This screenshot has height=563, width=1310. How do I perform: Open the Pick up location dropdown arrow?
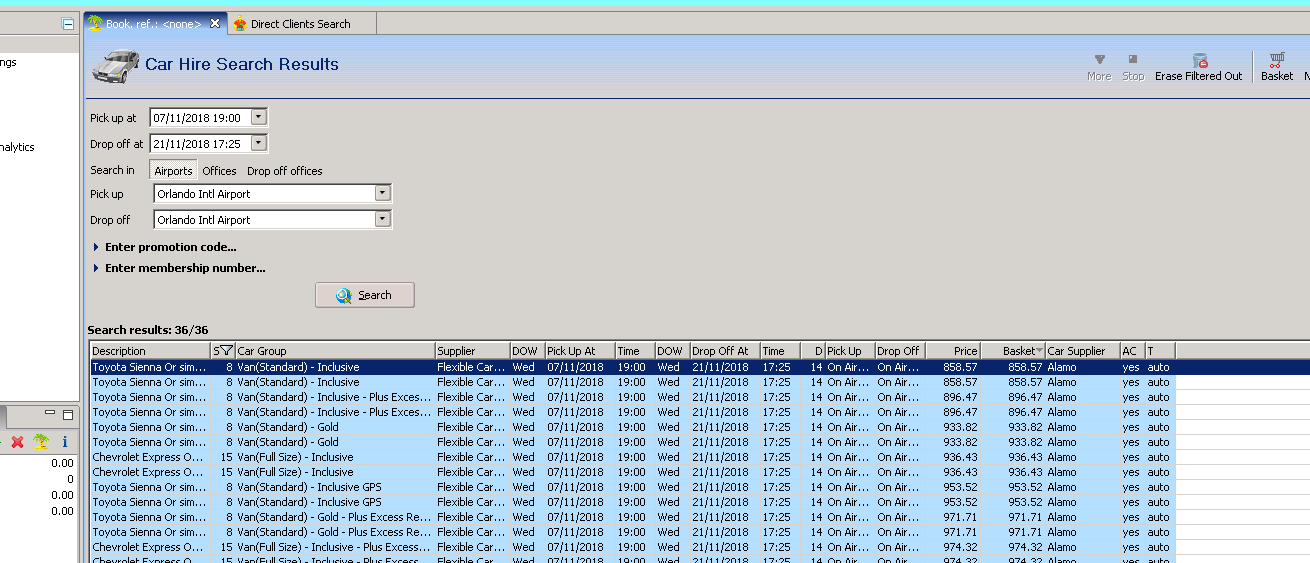[x=382, y=193]
